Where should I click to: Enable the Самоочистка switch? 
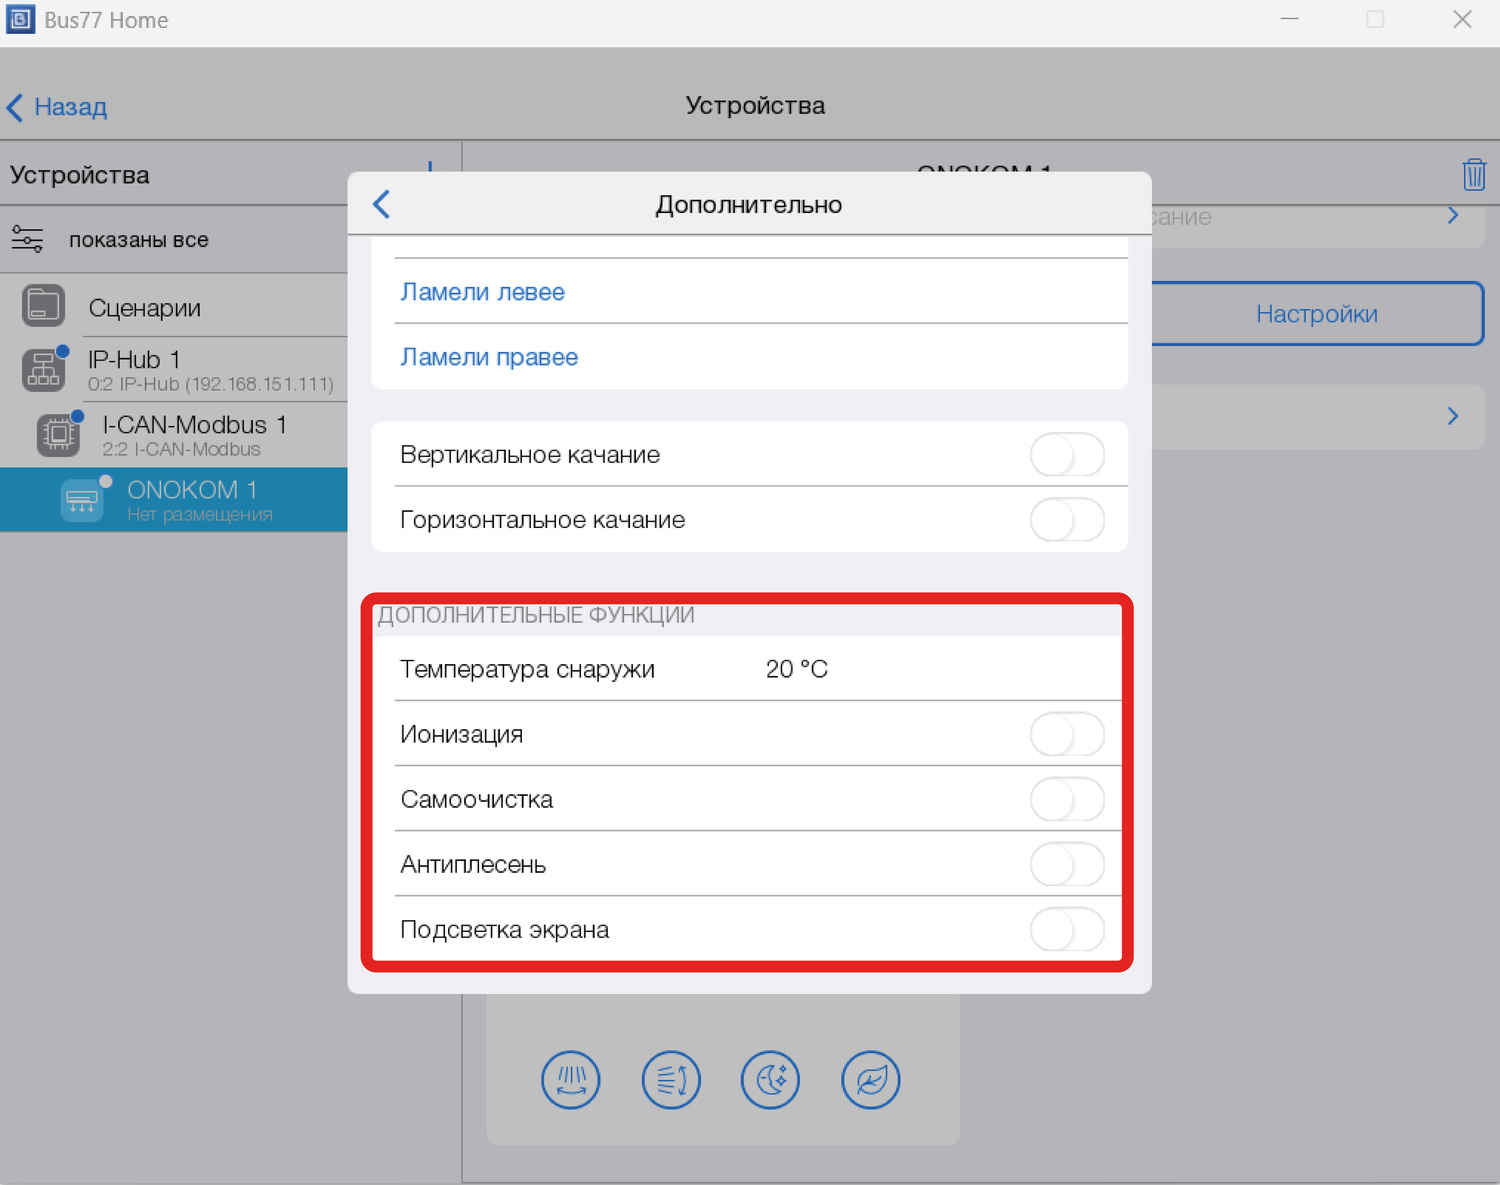pyautogui.click(x=1066, y=800)
